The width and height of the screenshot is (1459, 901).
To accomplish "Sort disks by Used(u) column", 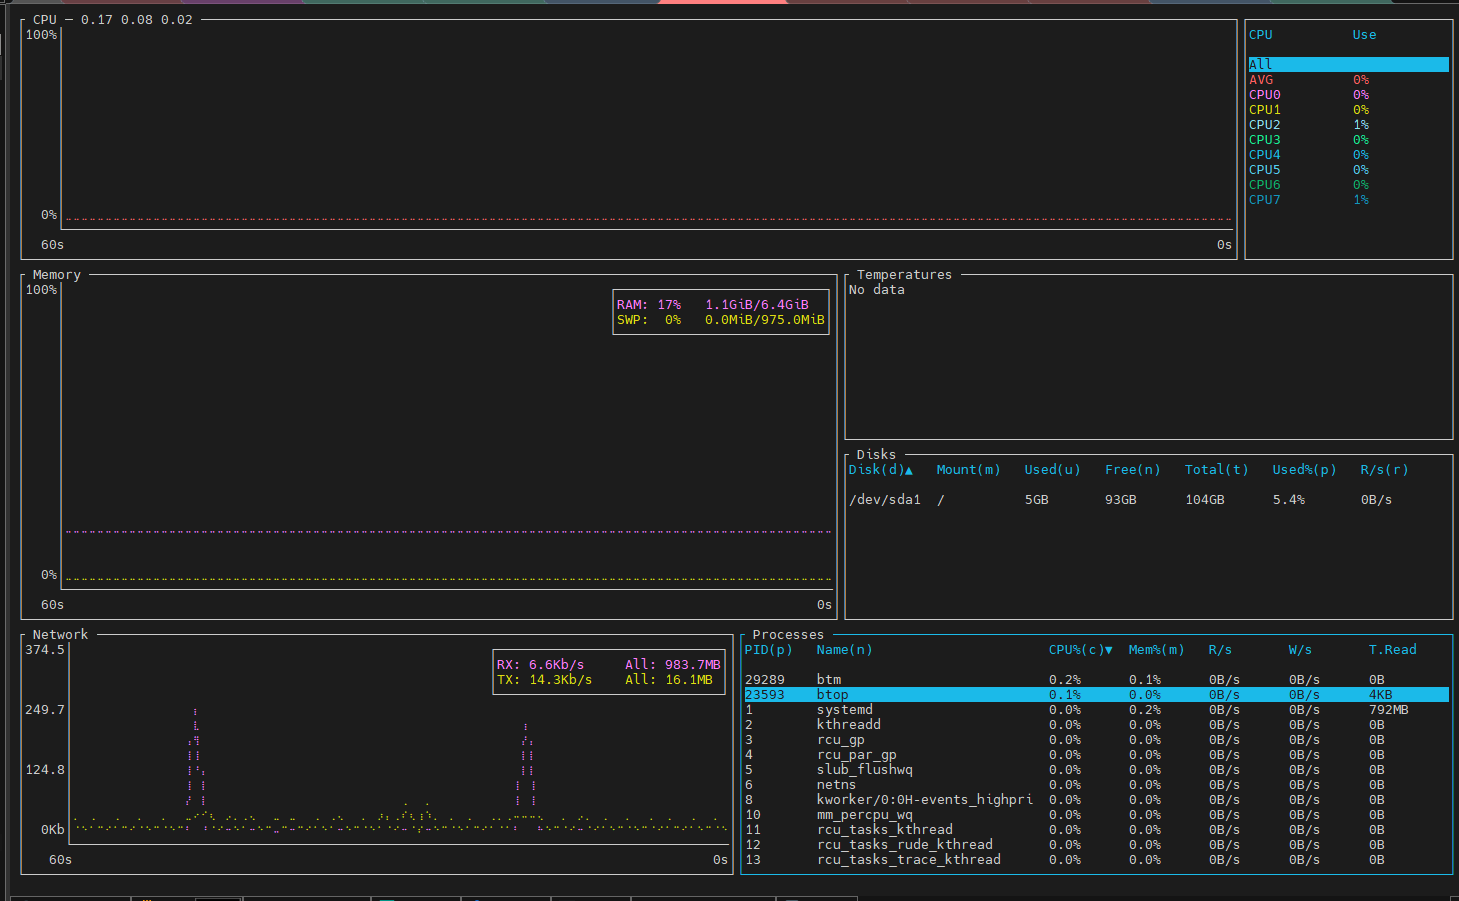I will click(1052, 469).
